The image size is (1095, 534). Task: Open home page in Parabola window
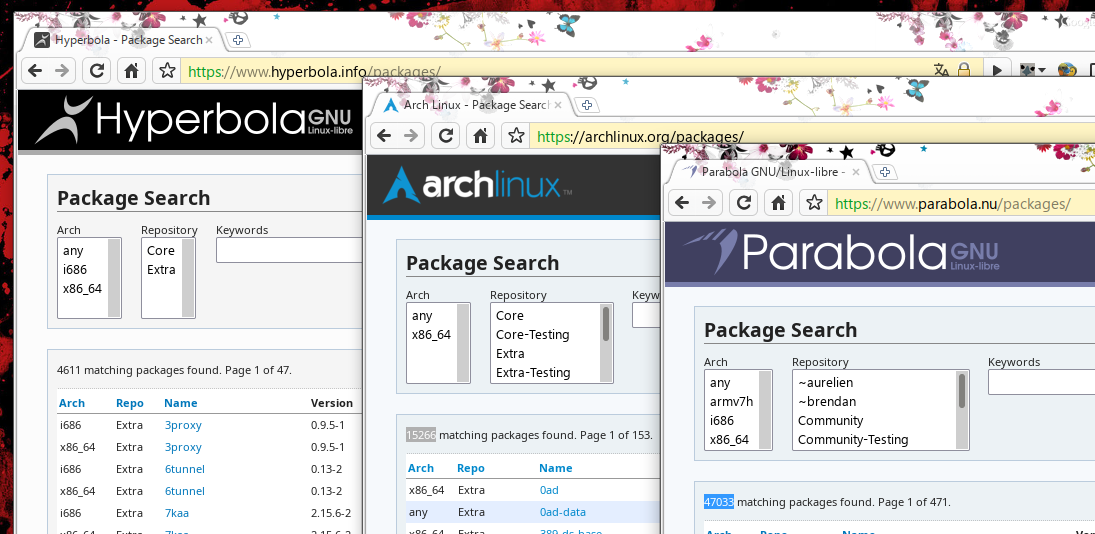779,202
